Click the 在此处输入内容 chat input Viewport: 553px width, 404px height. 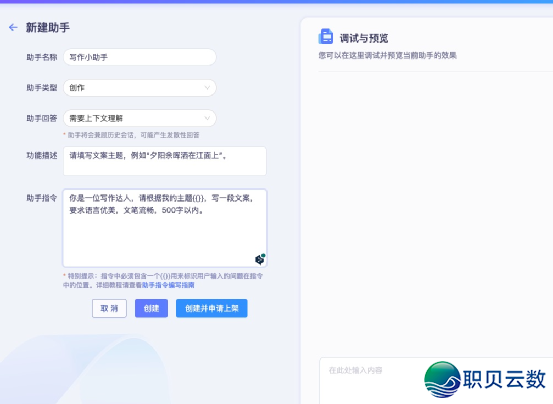[x=436, y=381]
